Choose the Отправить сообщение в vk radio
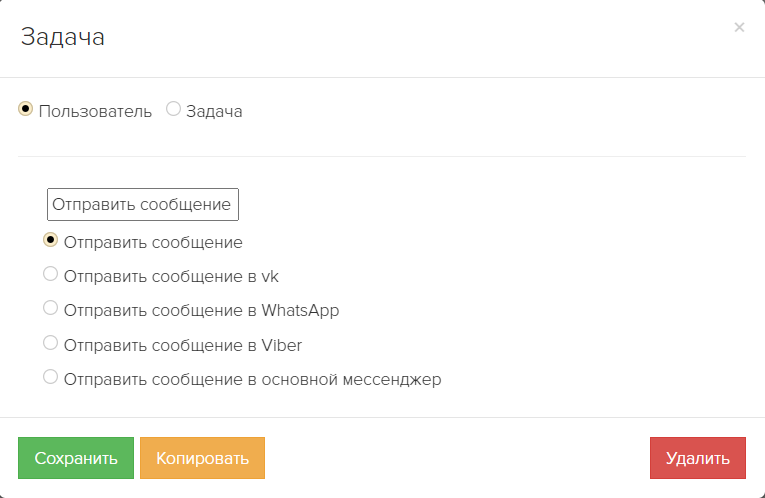 [x=50, y=274]
